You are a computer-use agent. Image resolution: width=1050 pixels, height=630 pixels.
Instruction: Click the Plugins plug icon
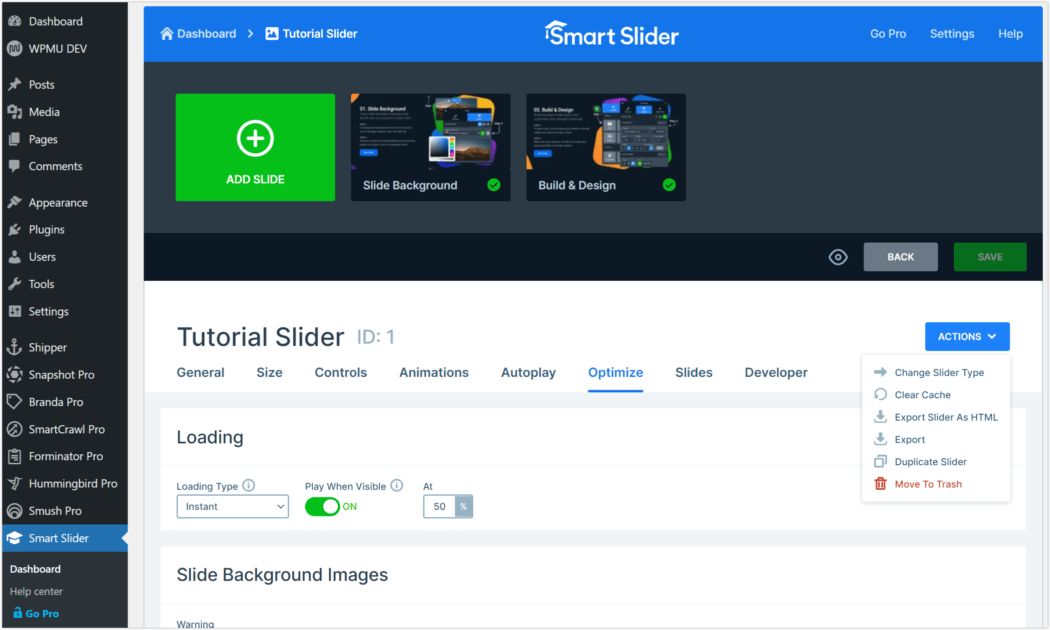tap(15, 230)
